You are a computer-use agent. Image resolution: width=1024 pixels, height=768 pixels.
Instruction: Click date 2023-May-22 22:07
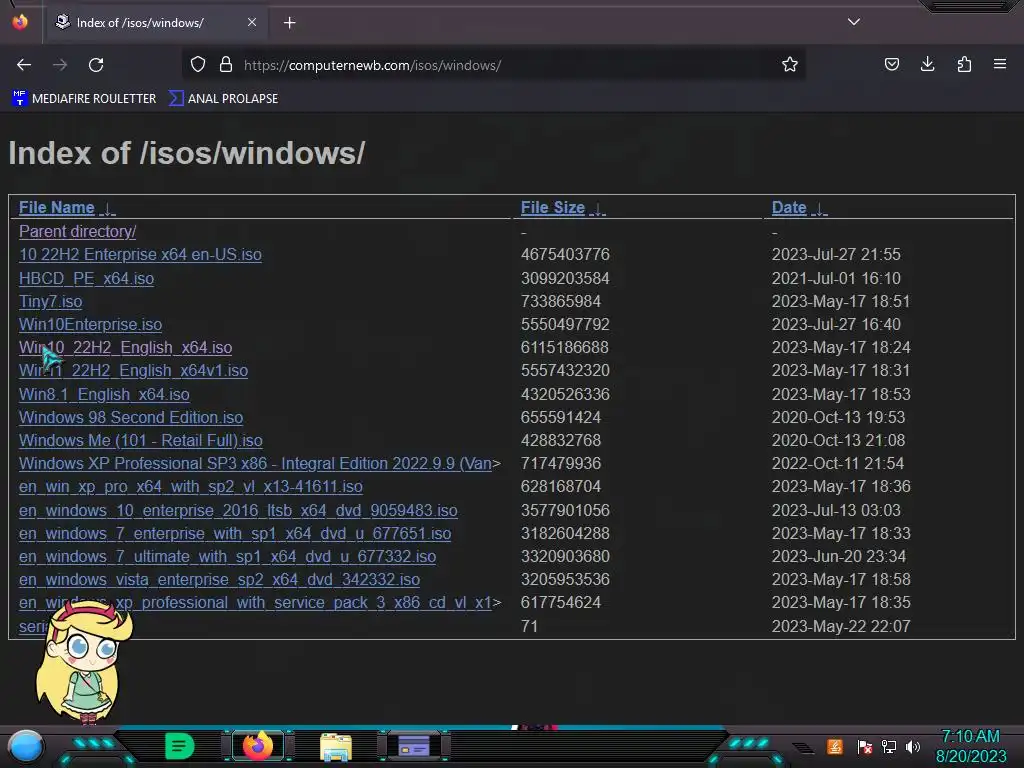pos(840,626)
